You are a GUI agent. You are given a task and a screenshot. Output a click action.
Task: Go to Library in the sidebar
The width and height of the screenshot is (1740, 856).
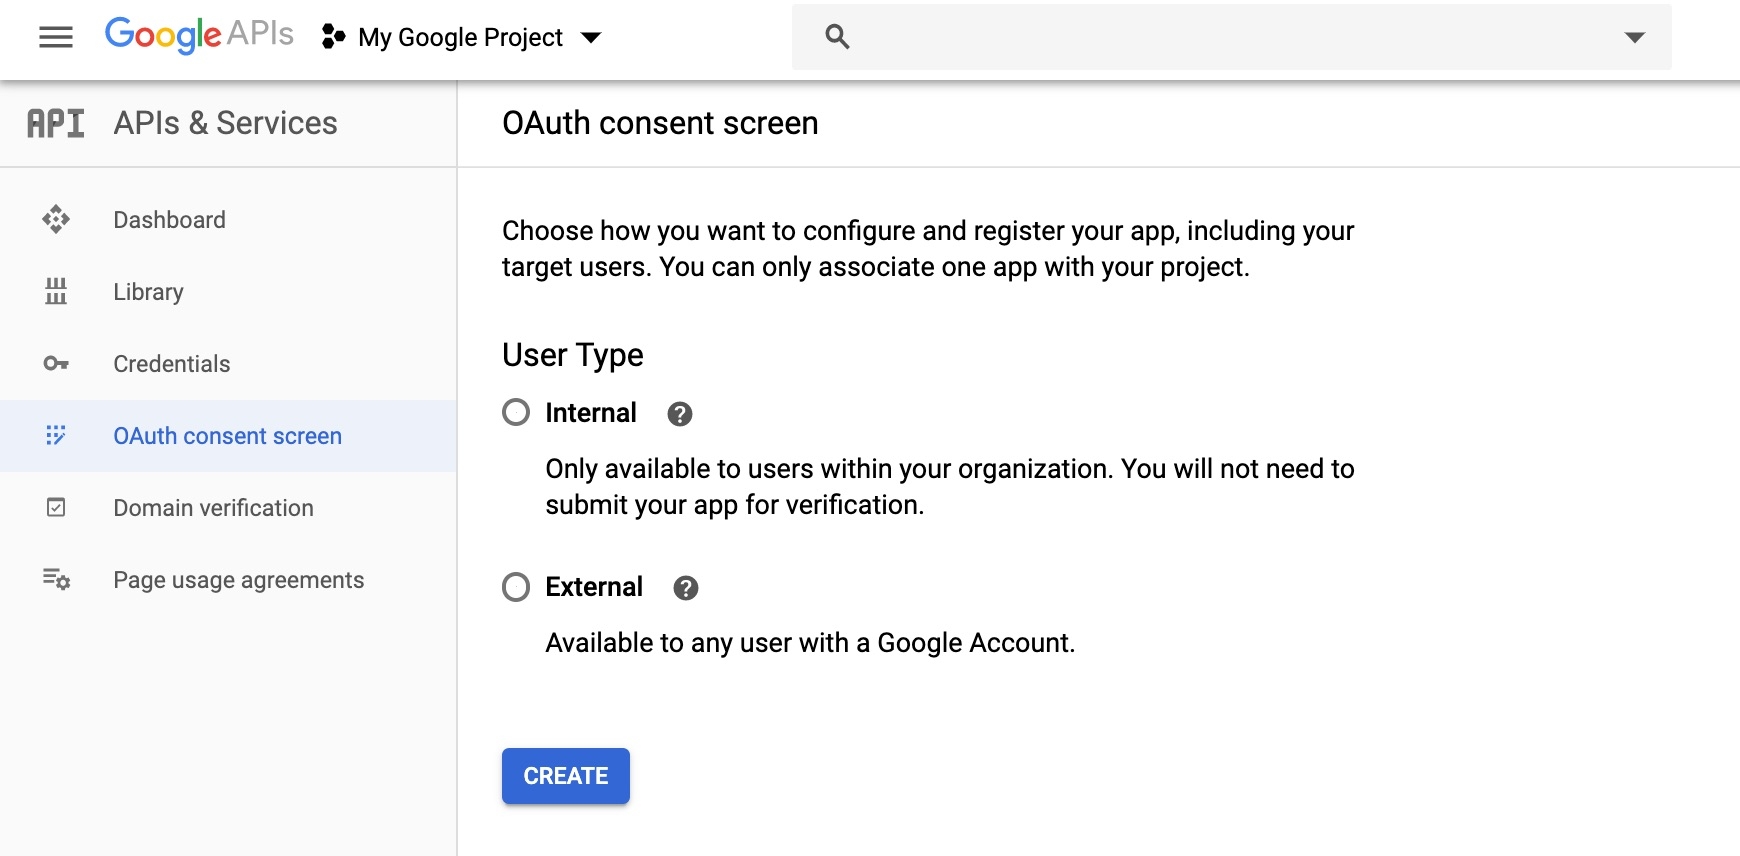(149, 292)
